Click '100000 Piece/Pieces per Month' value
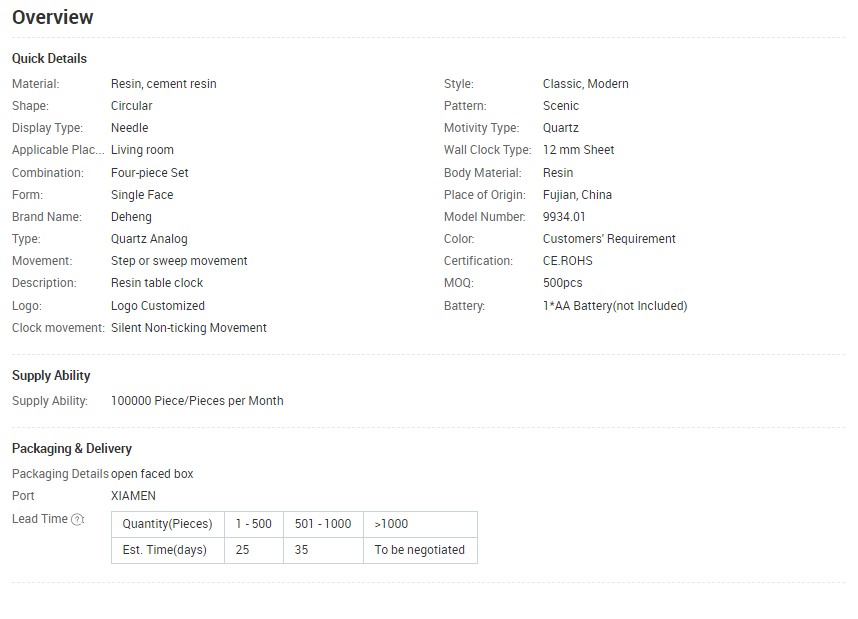This screenshot has width=858, height=619. 197,401
